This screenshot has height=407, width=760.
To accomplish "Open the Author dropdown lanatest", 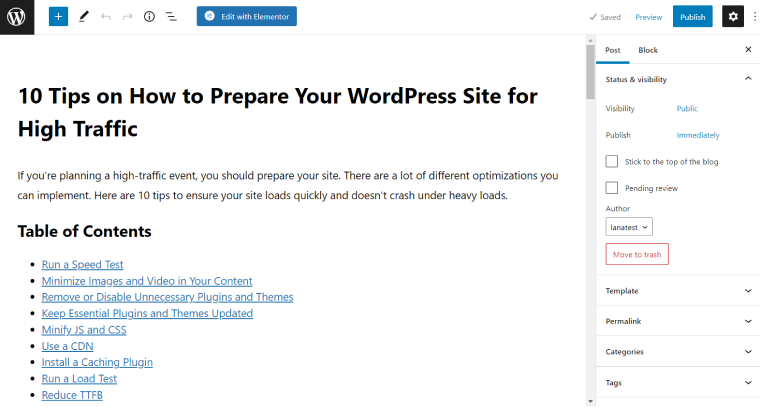I will (629, 227).
